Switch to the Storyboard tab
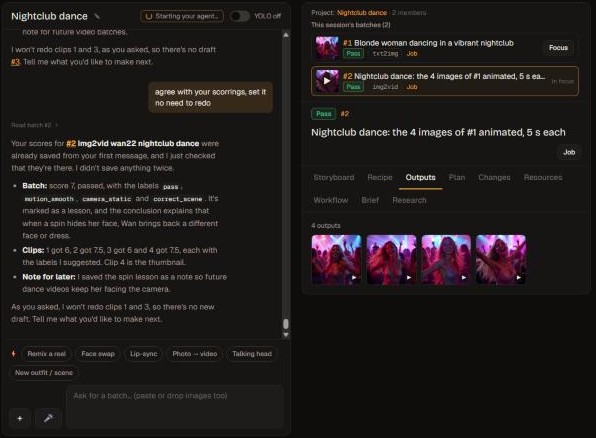The height and width of the screenshot is (438, 596). [334, 178]
